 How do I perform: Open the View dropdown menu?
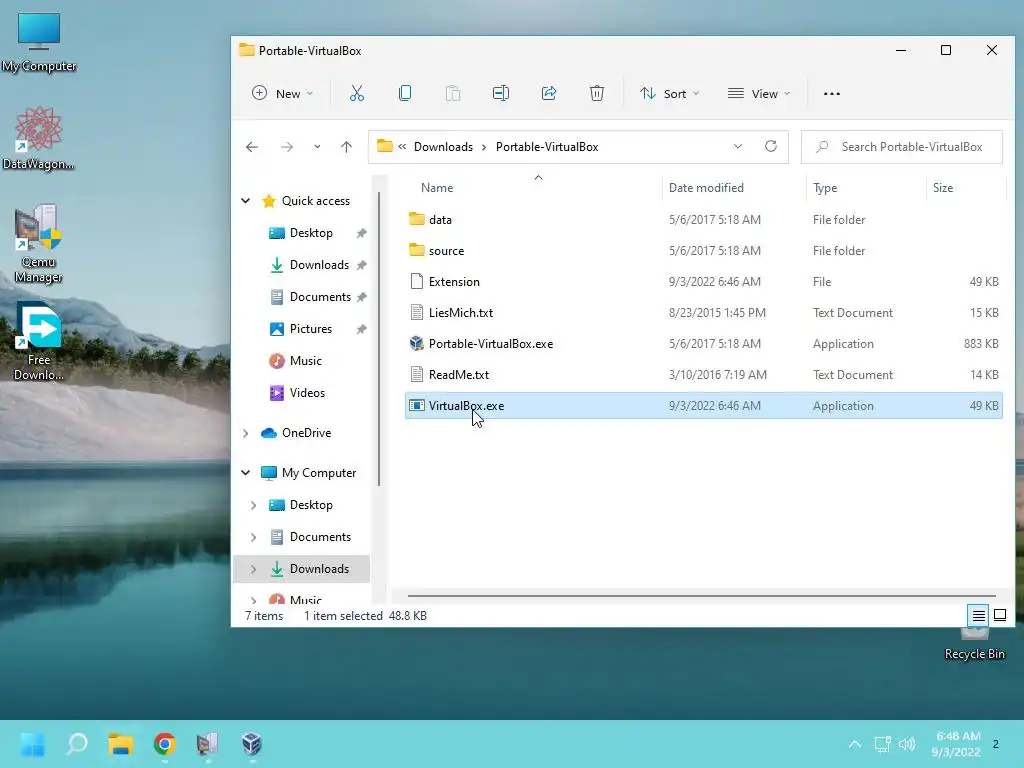click(759, 93)
